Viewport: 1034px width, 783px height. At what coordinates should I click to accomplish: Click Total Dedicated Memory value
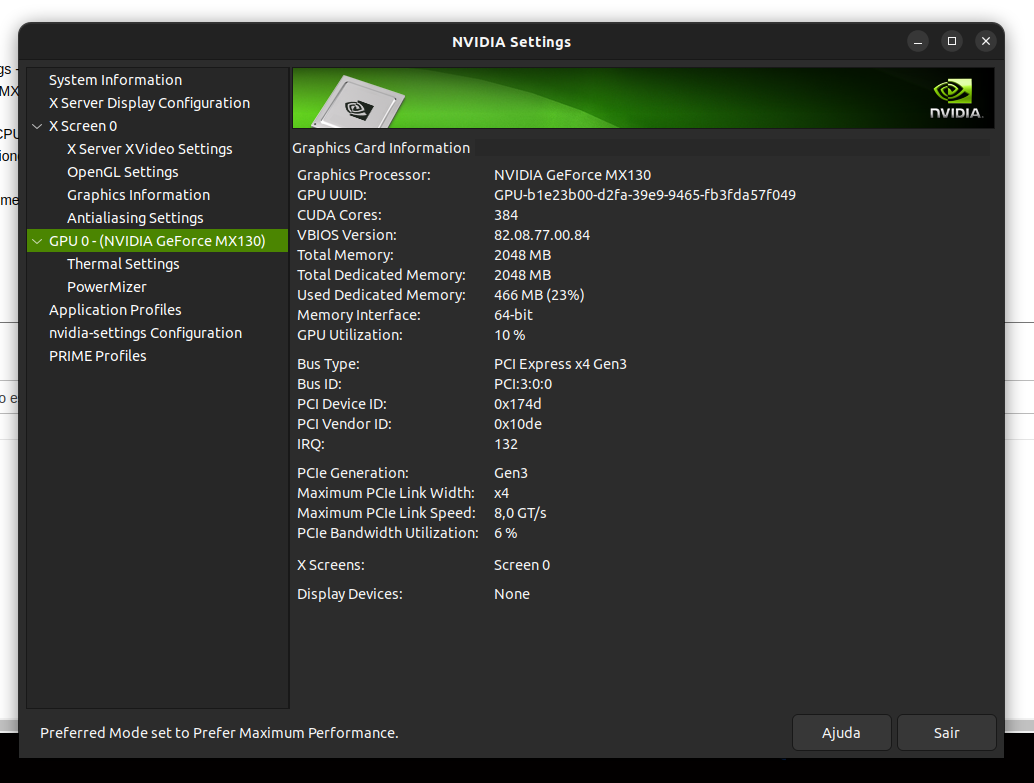(x=522, y=275)
